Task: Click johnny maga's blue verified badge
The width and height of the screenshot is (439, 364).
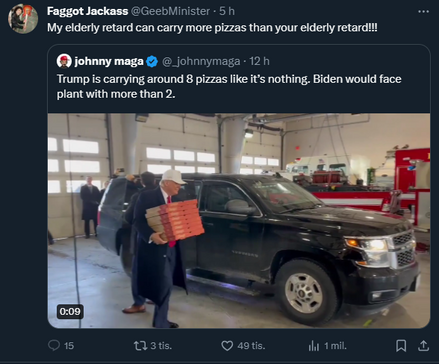Action: 152,61
